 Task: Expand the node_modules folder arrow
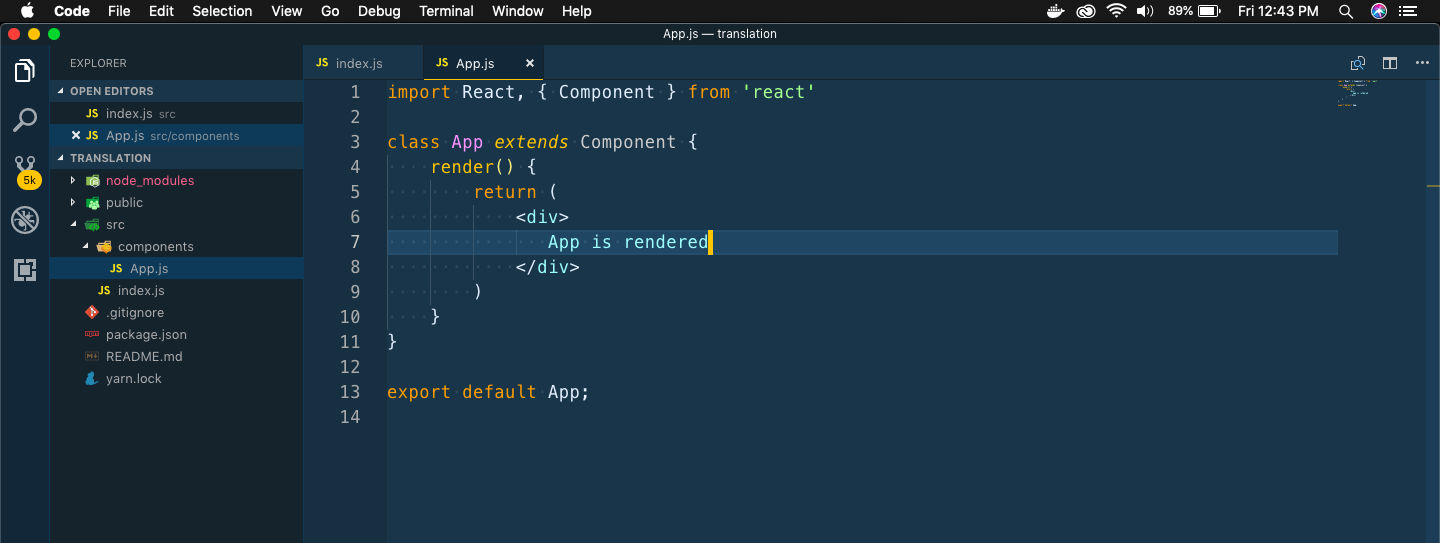click(x=73, y=181)
